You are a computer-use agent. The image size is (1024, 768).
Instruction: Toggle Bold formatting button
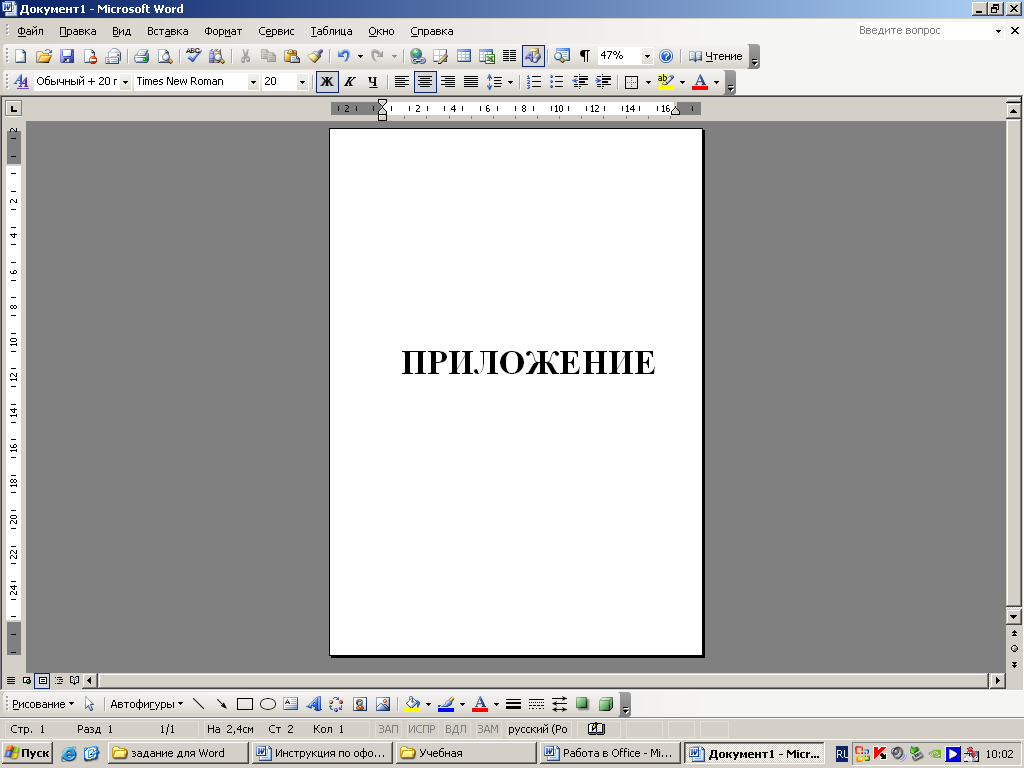point(327,82)
